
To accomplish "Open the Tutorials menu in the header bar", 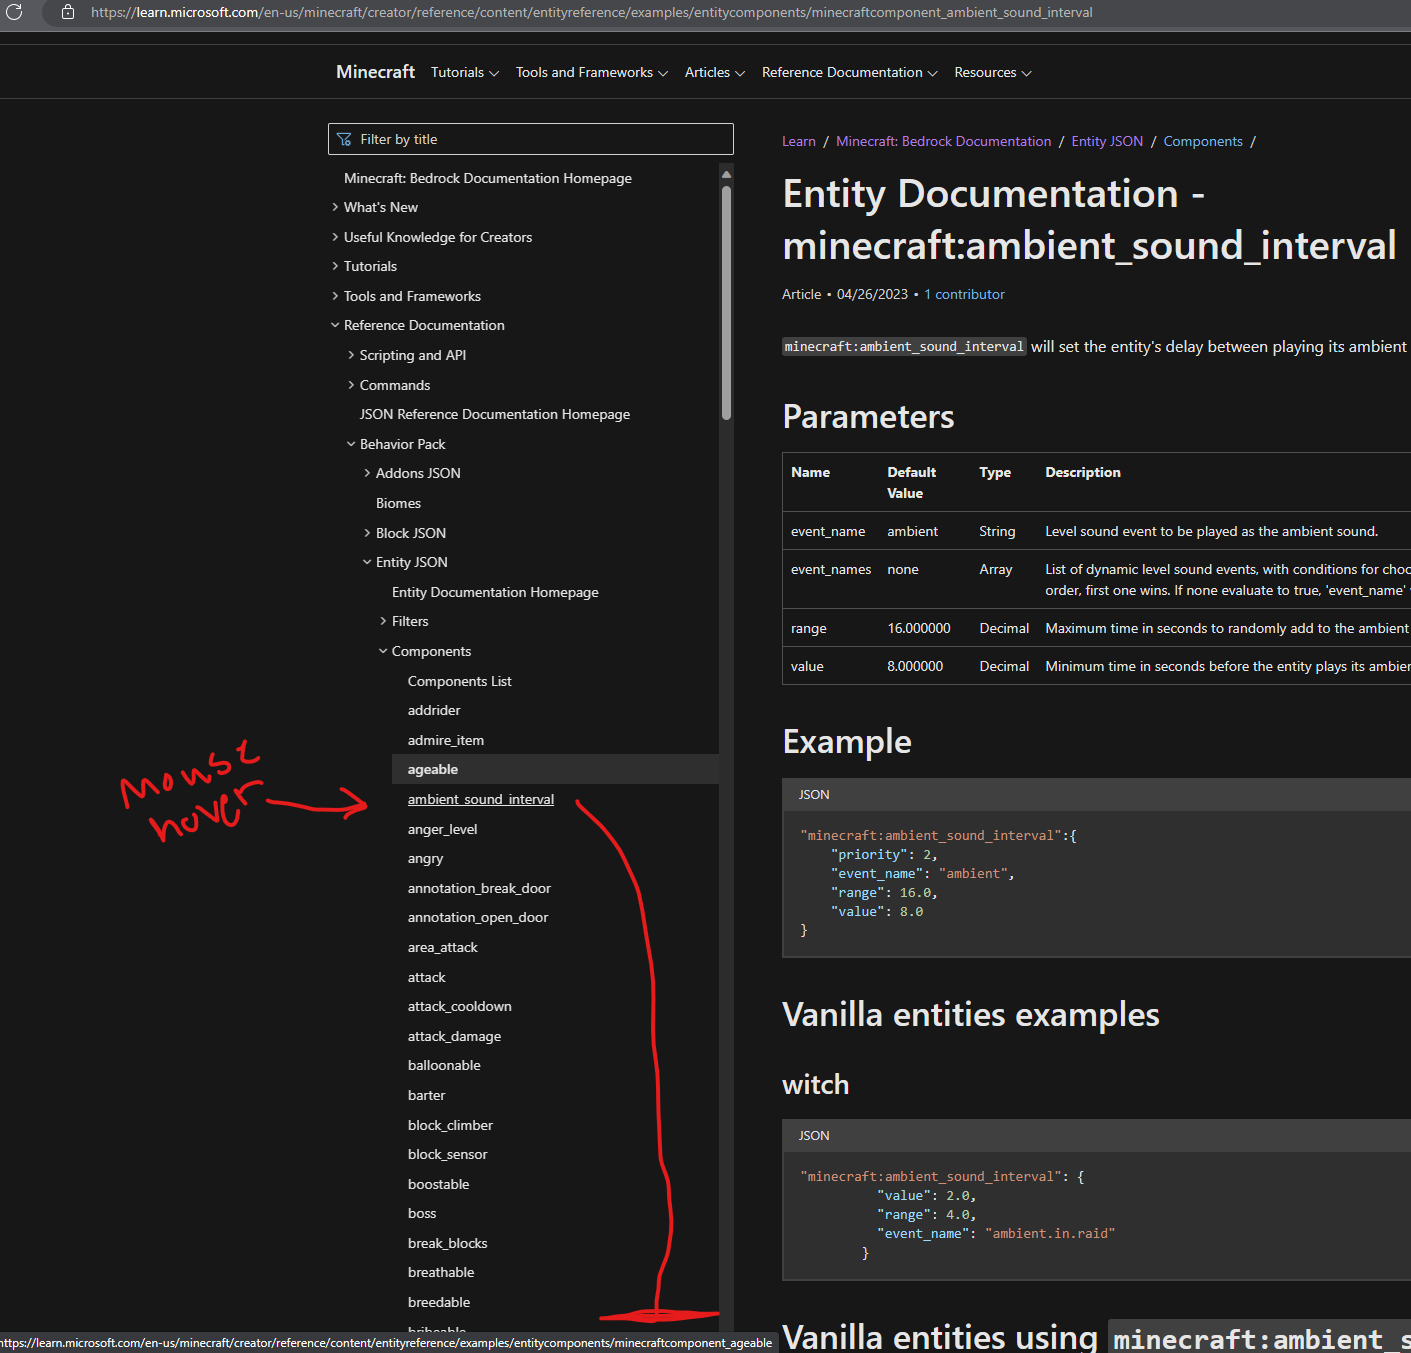I will [x=465, y=72].
